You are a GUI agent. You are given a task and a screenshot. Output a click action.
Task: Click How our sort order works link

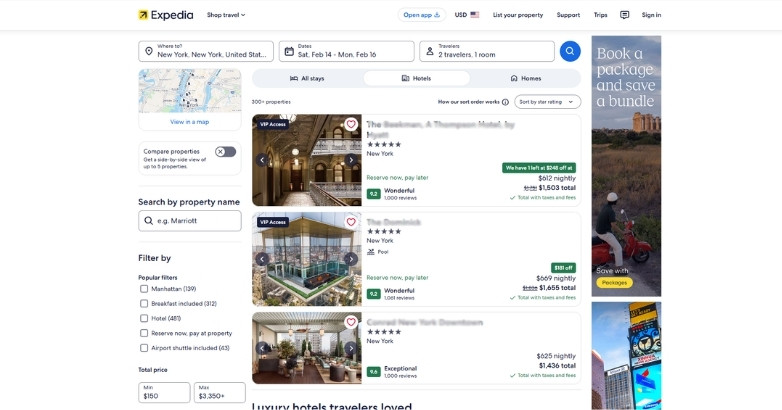coord(468,102)
